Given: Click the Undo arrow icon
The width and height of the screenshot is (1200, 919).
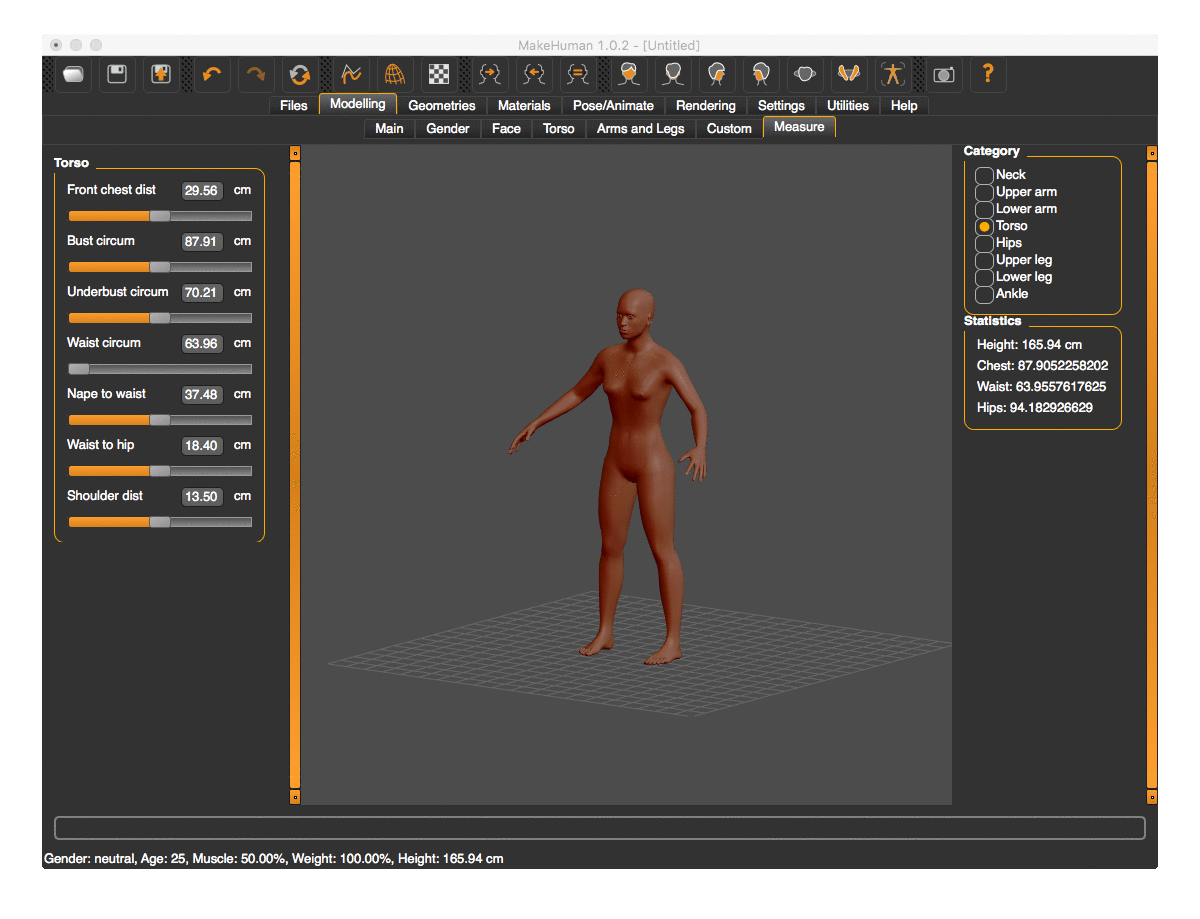Looking at the screenshot, I should pos(211,74).
